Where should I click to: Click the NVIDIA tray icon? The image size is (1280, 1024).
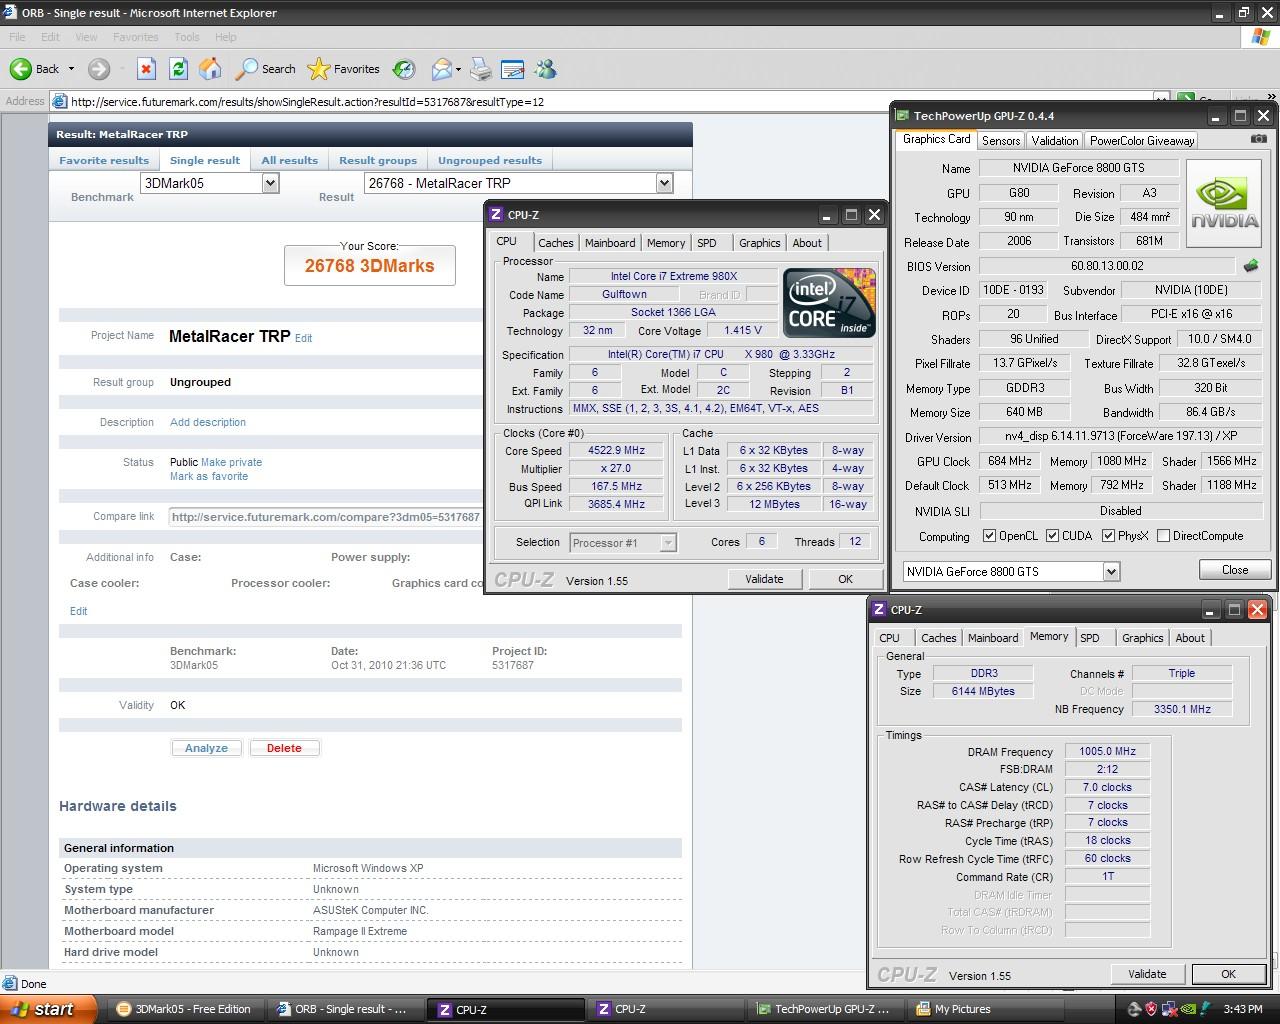pyautogui.click(x=1186, y=1009)
